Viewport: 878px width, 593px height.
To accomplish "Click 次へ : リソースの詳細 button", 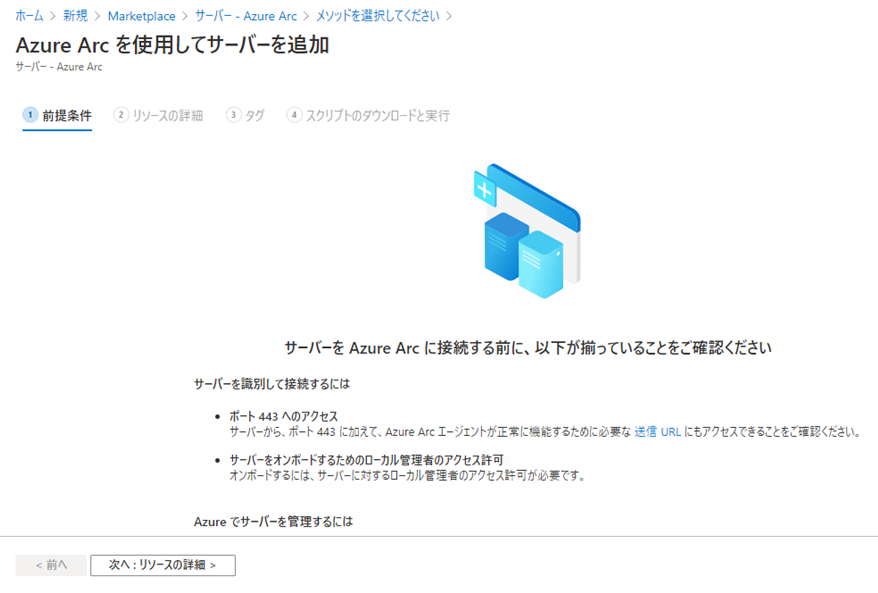I will (163, 565).
